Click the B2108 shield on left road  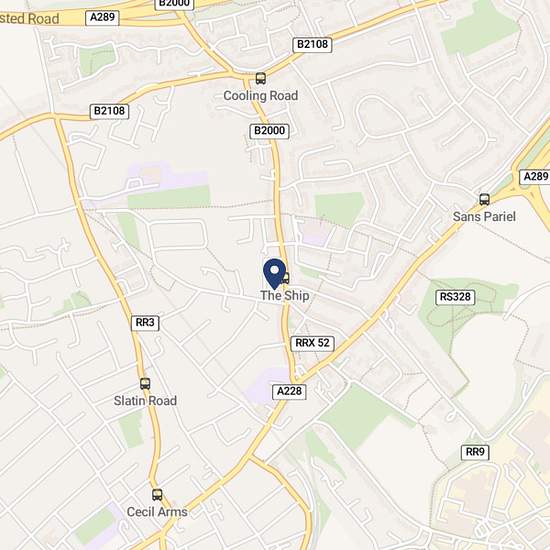(109, 112)
